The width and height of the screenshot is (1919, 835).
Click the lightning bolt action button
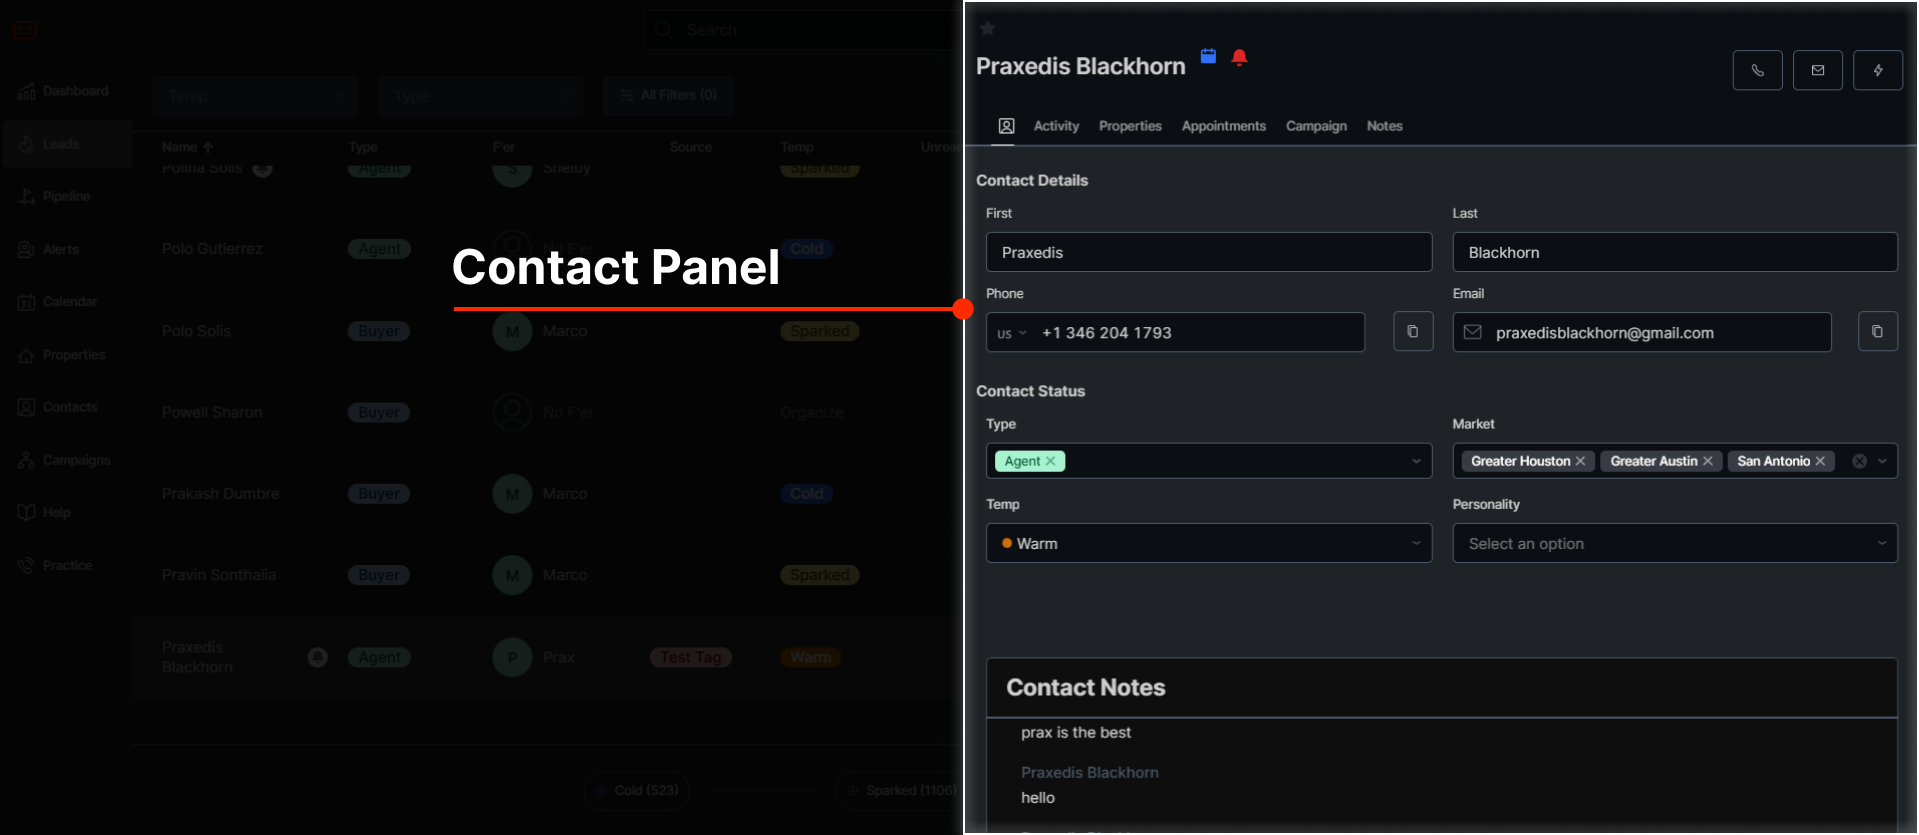(x=1877, y=70)
